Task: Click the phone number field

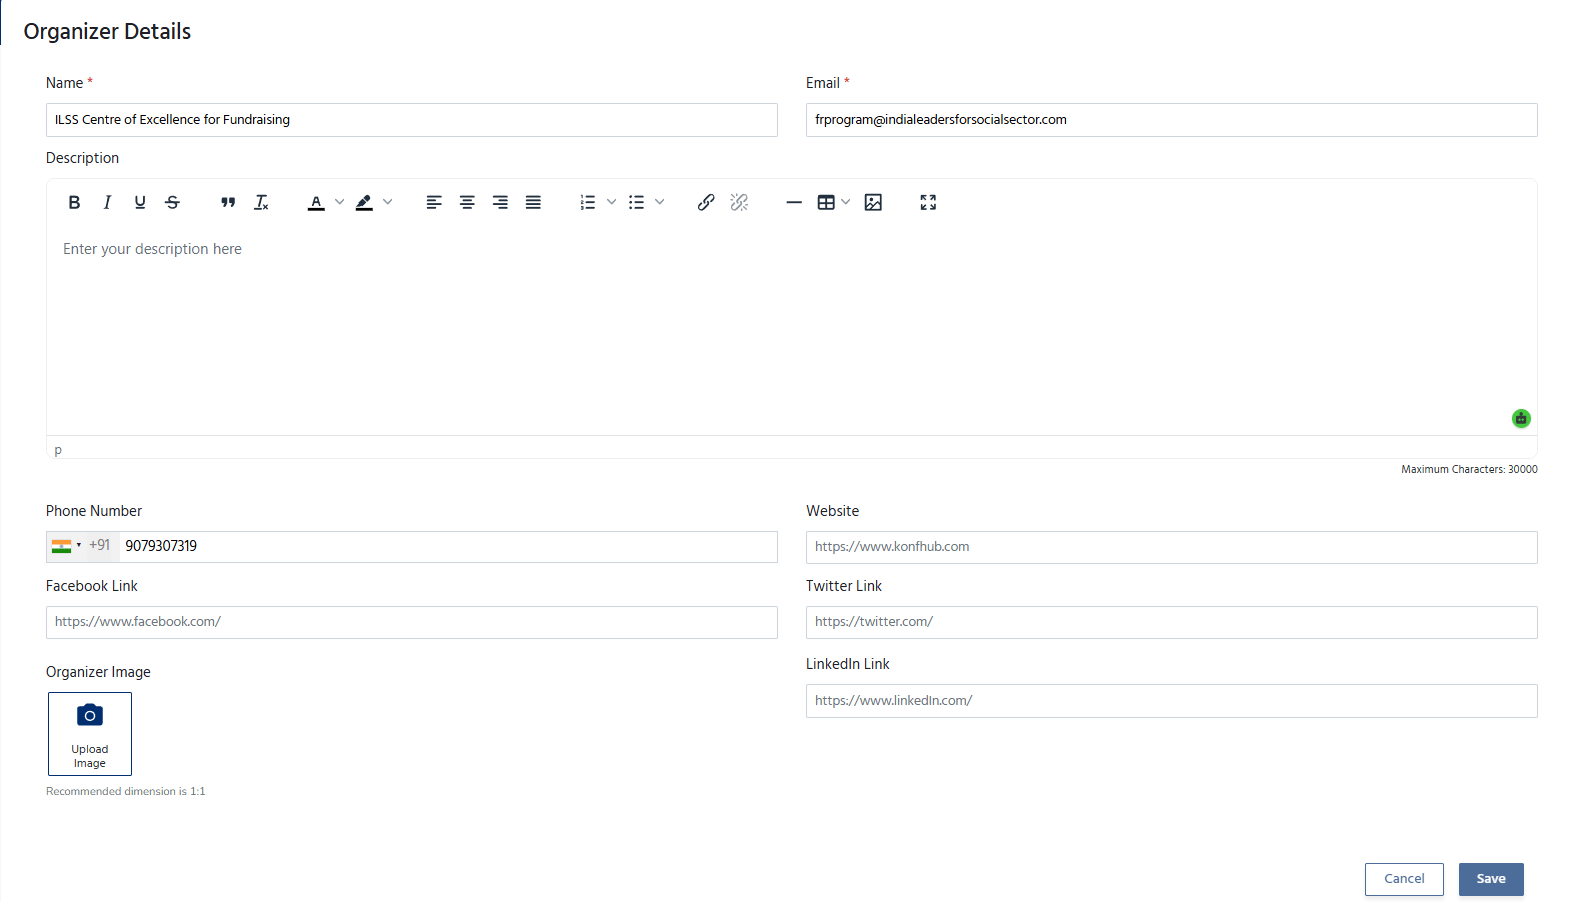Action: point(448,546)
